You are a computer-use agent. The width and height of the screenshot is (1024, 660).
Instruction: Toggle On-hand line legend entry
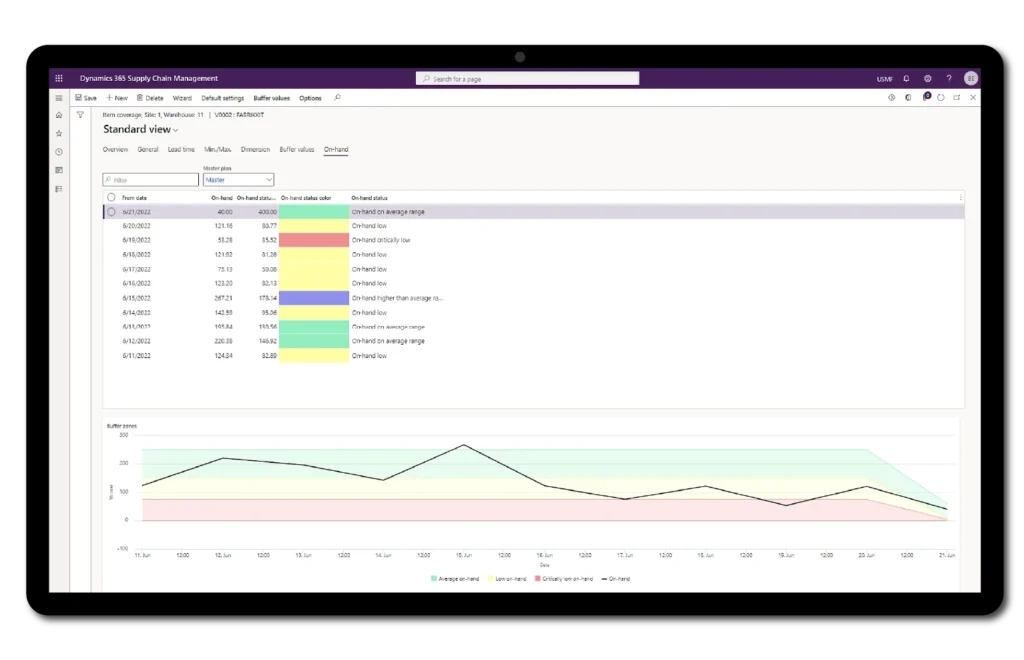(x=616, y=579)
